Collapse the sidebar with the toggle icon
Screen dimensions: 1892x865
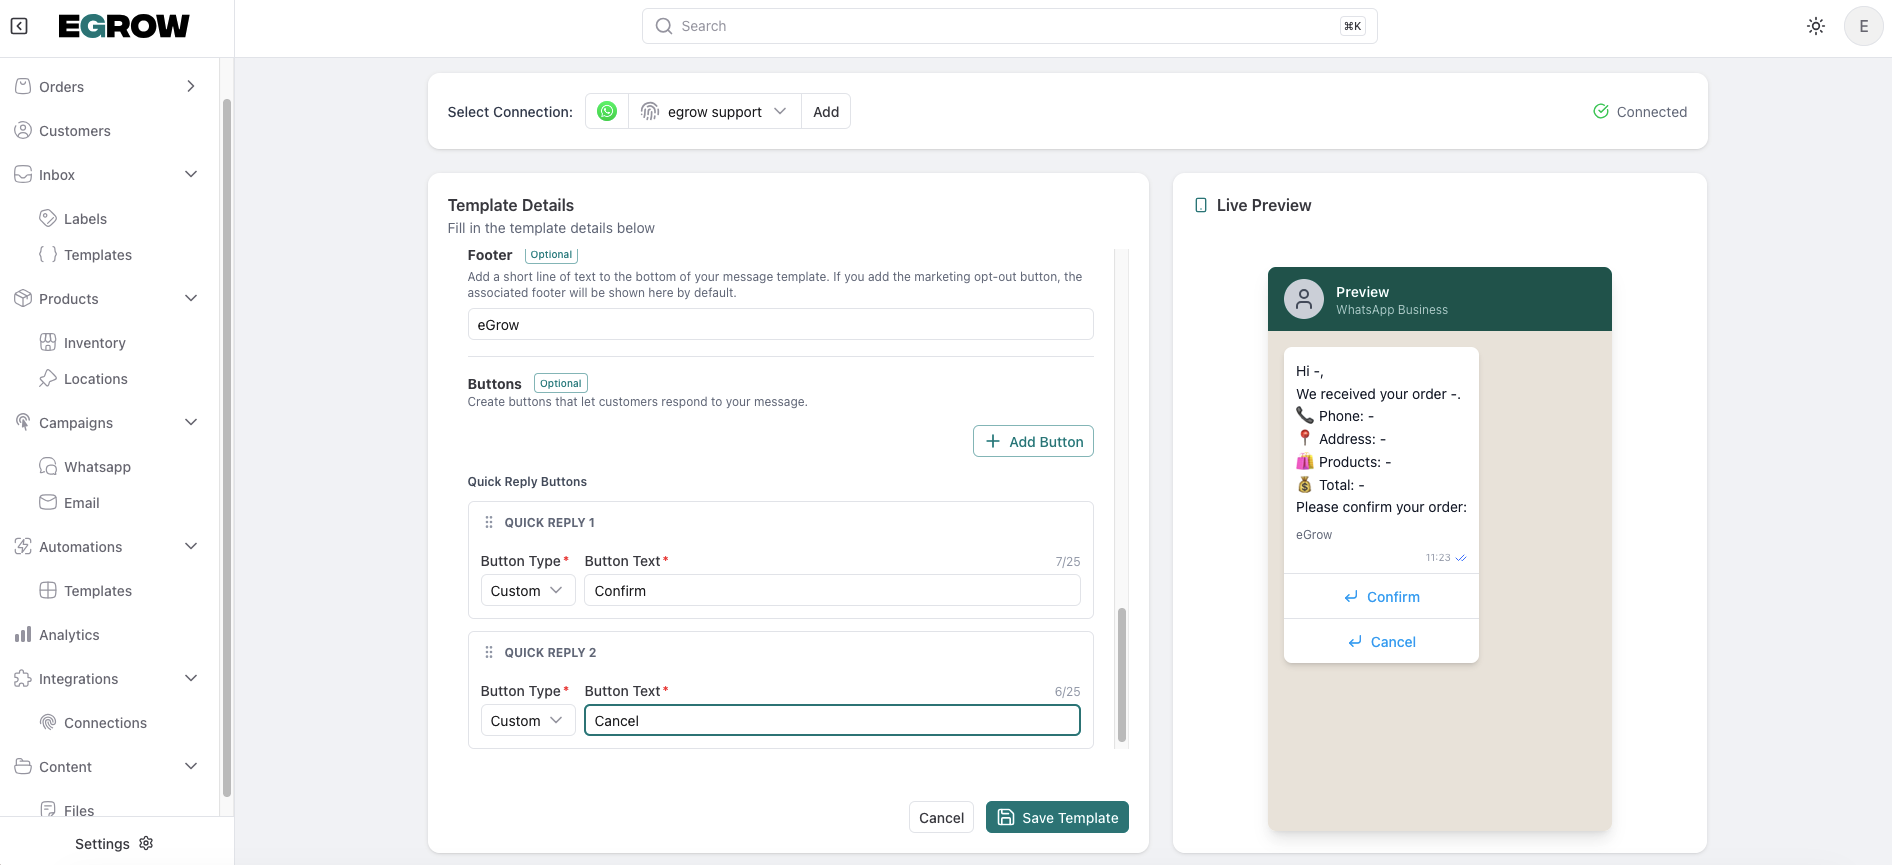coord(19,26)
